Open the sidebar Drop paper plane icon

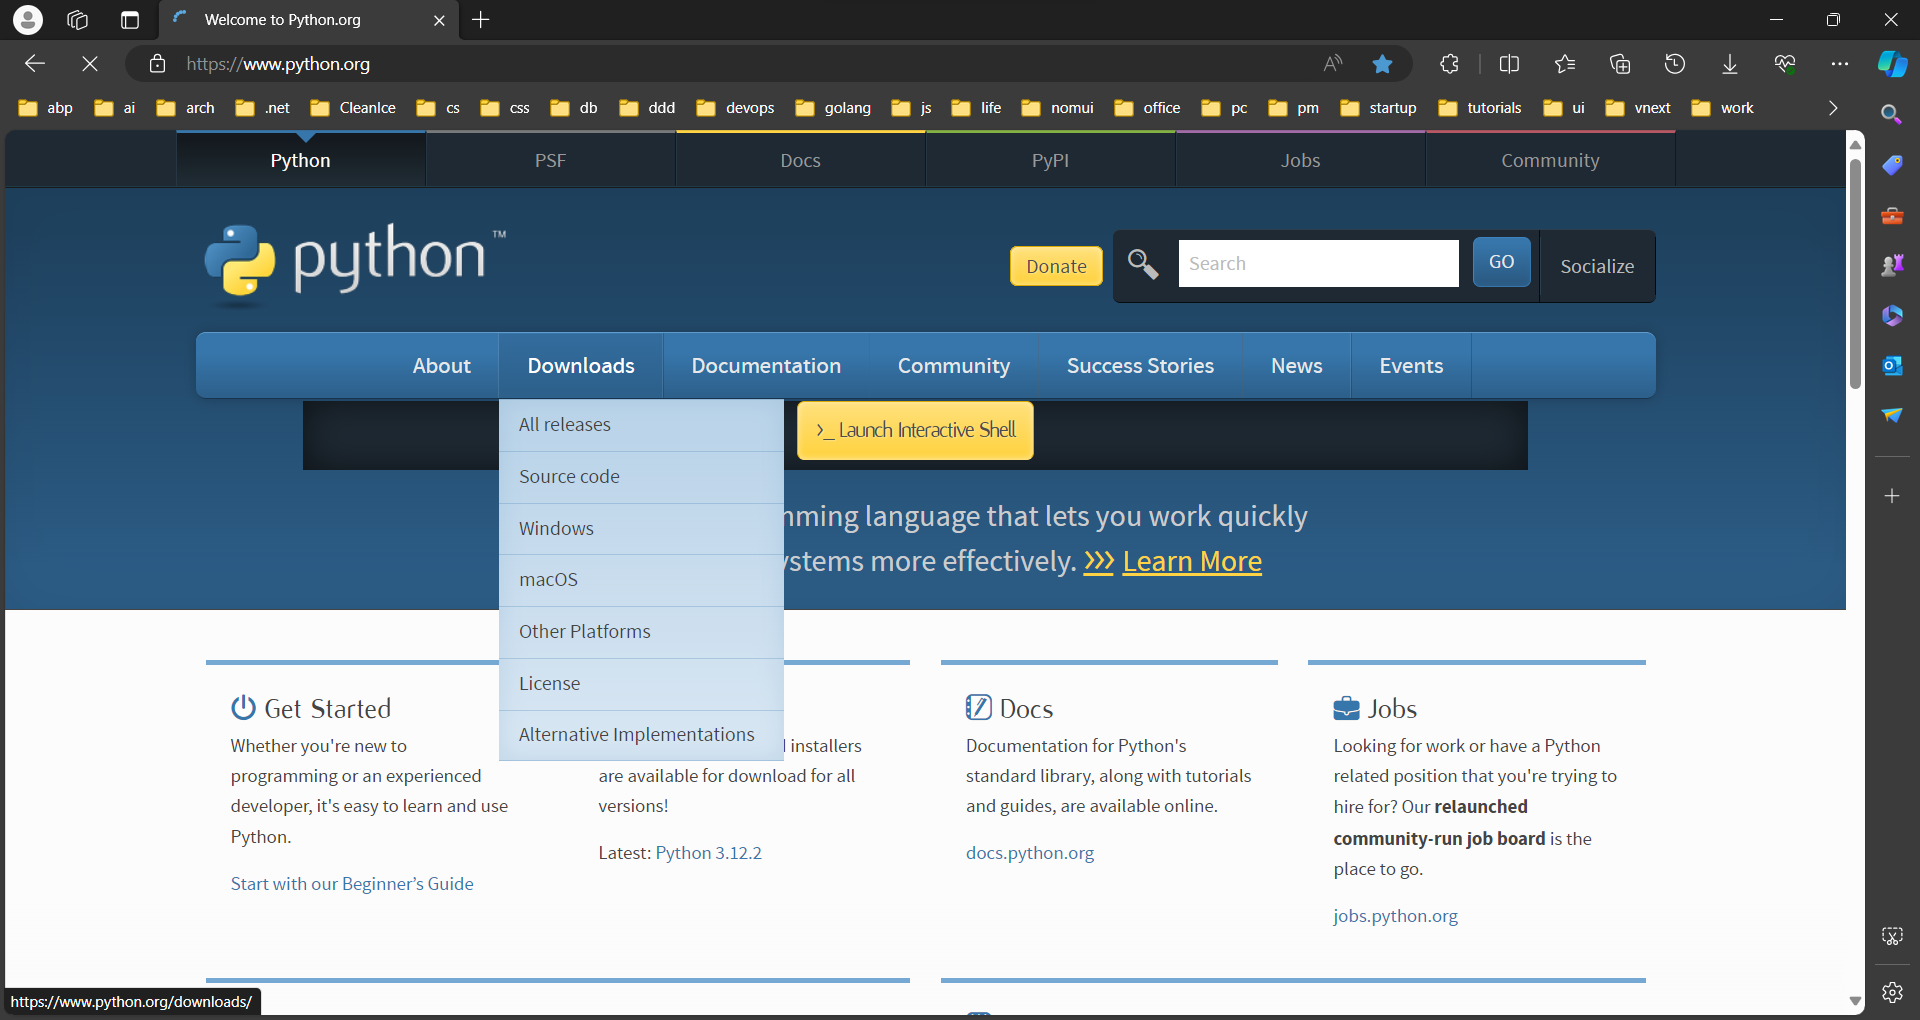click(x=1892, y=415)
